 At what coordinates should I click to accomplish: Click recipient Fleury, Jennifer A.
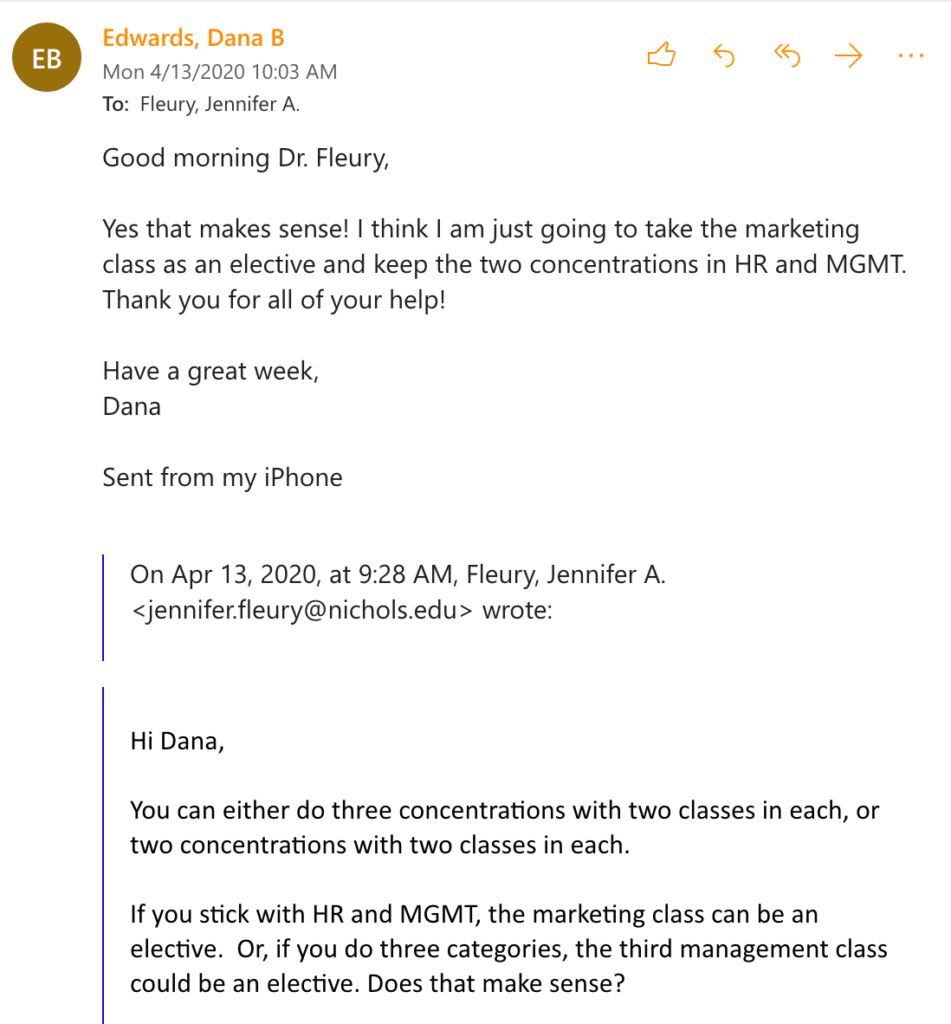tap(219, 104)
